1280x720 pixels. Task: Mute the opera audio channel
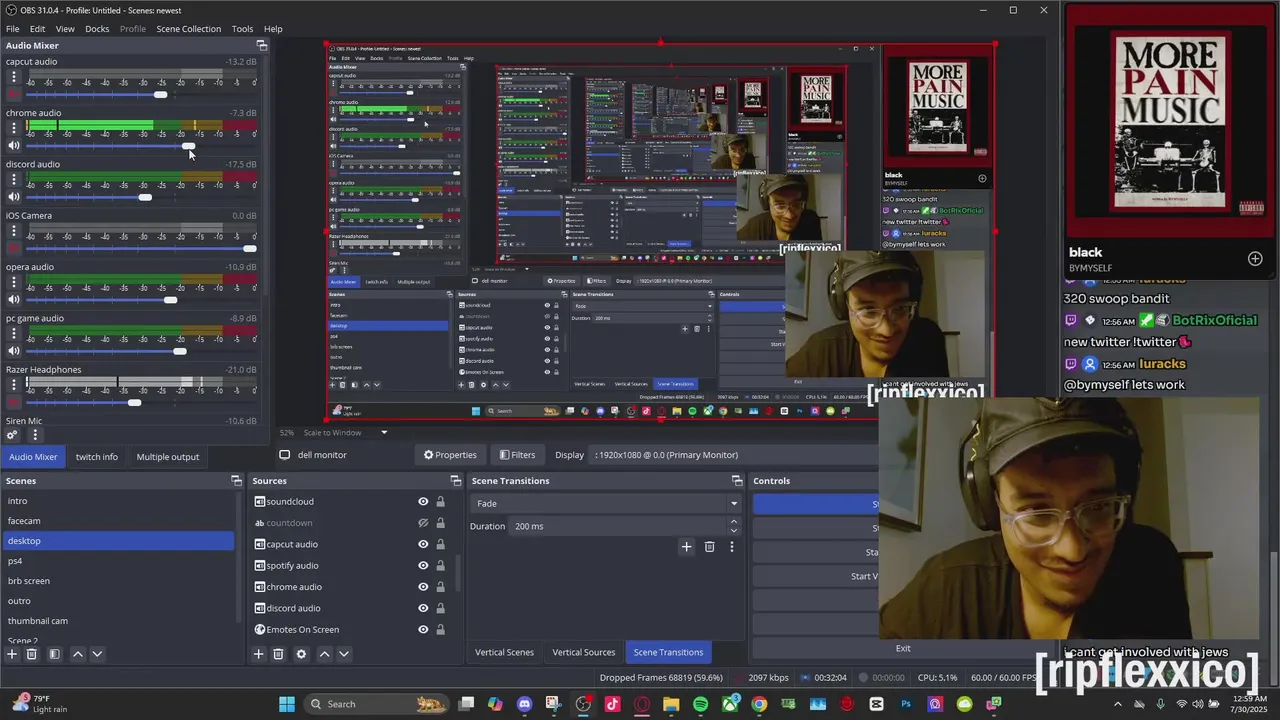pyautogui.click(x=14, y=300)
